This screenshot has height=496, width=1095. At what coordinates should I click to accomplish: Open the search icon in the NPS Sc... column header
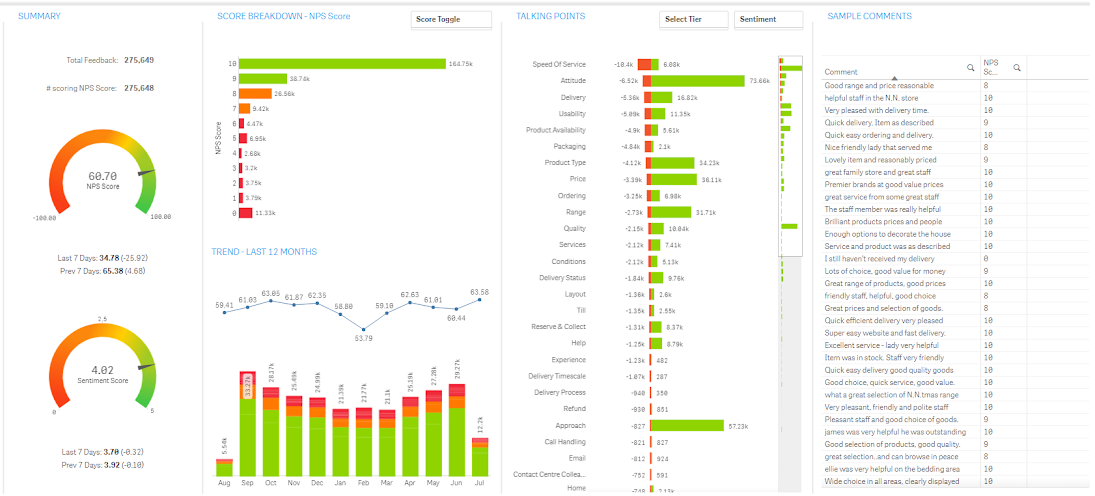click(1017, 68)
